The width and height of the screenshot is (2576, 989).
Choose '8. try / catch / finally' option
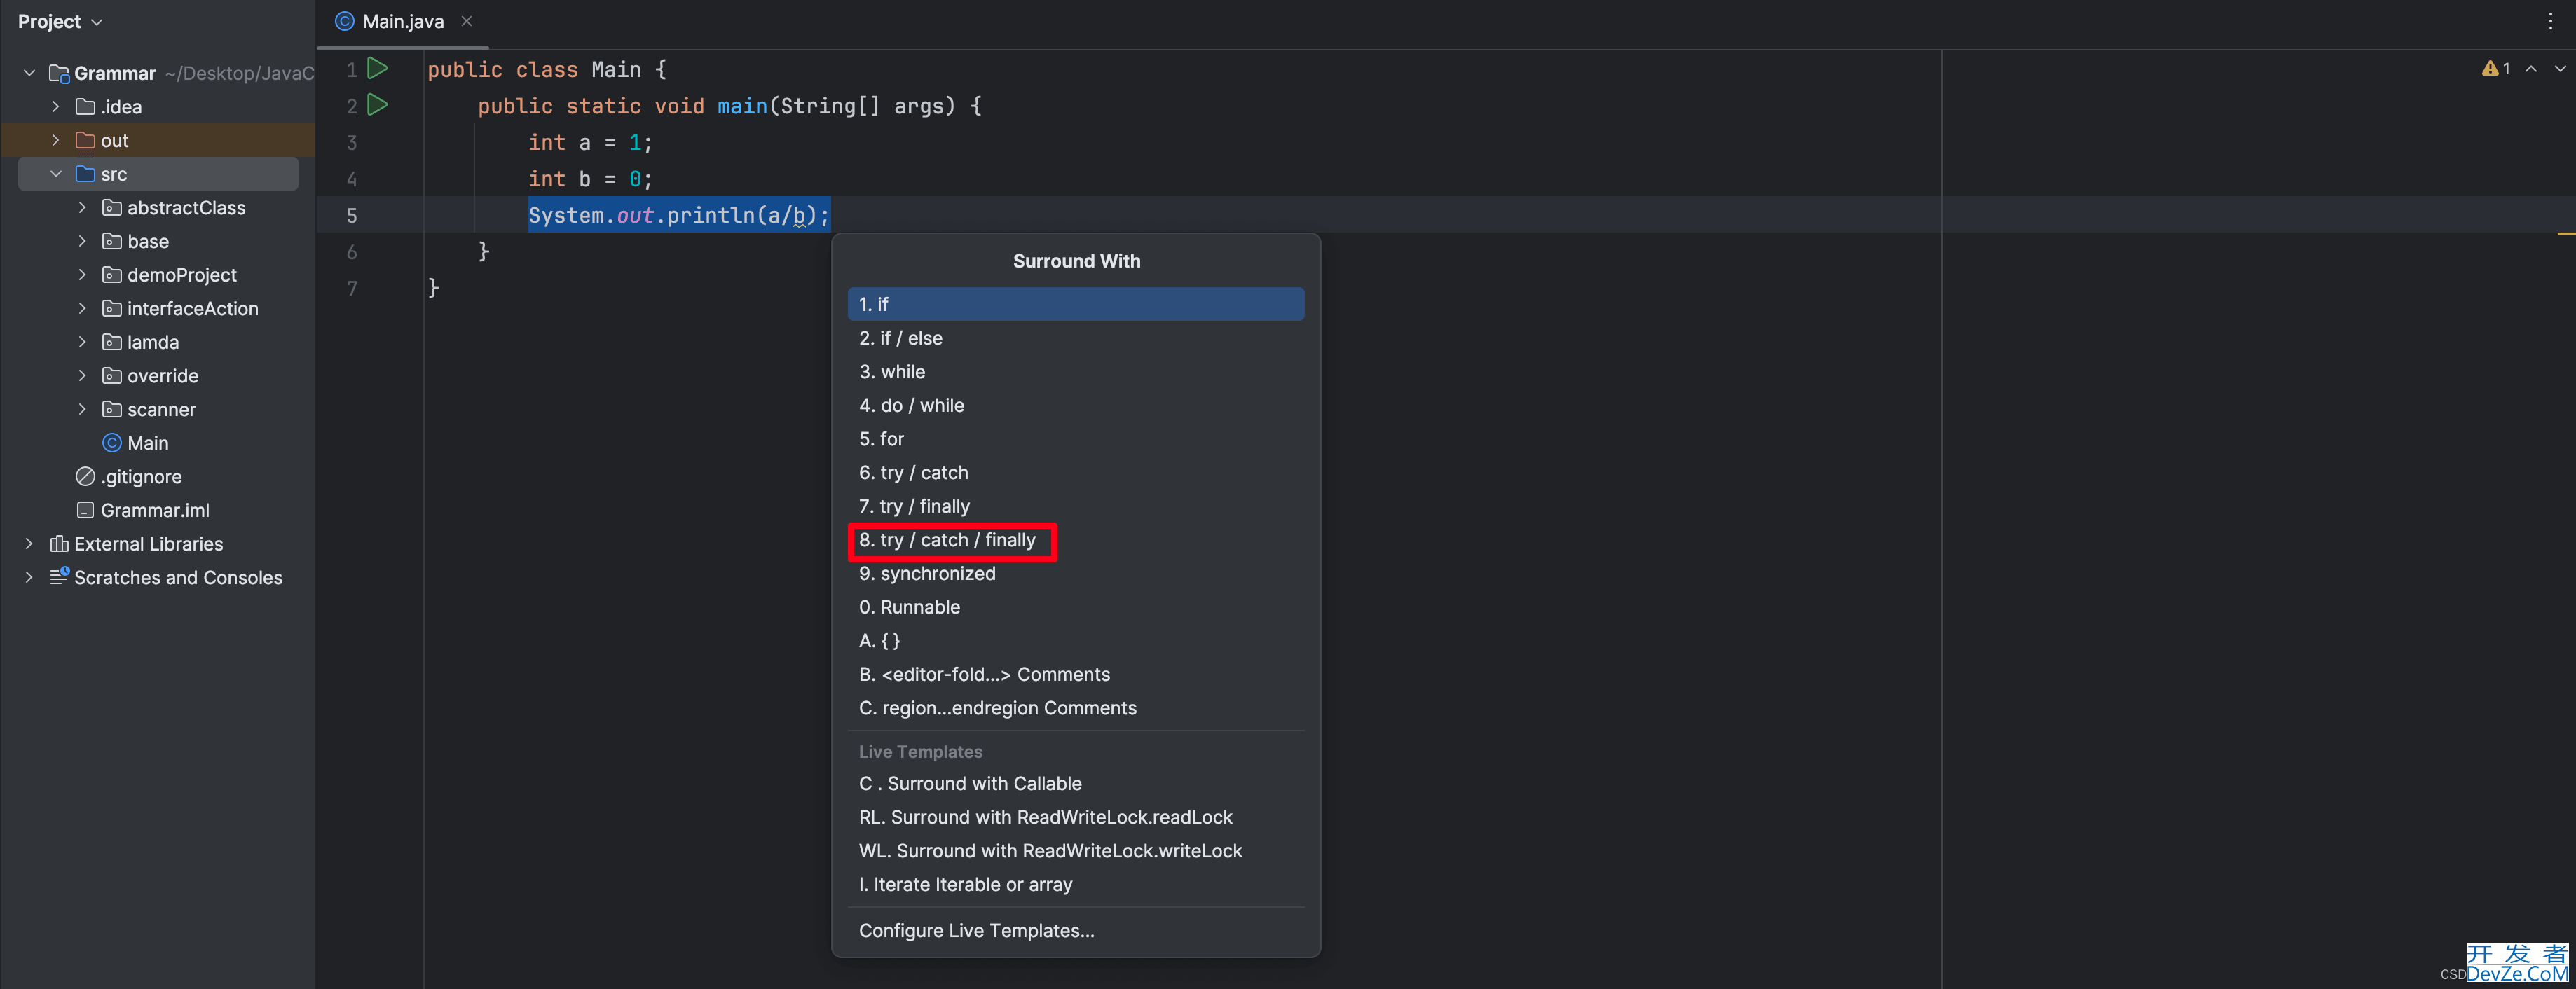(1075, 540)
